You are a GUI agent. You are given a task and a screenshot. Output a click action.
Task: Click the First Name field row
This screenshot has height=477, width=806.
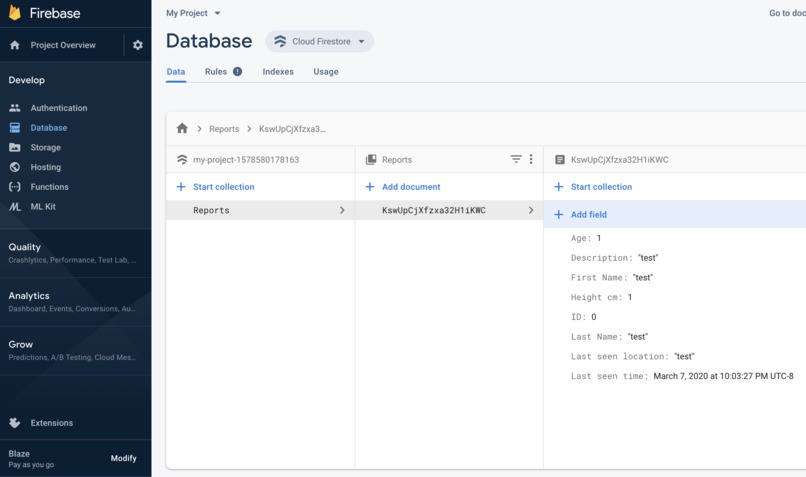(x=612, y=278)
